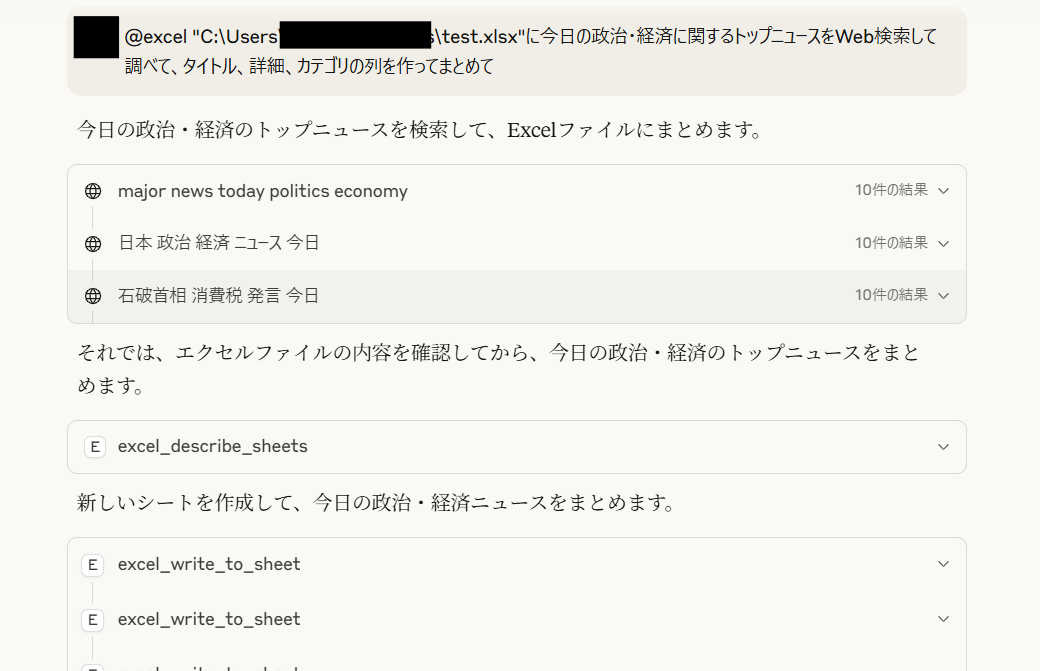Click the E icon next to excel_describe_sheets

tap(94, 447)
